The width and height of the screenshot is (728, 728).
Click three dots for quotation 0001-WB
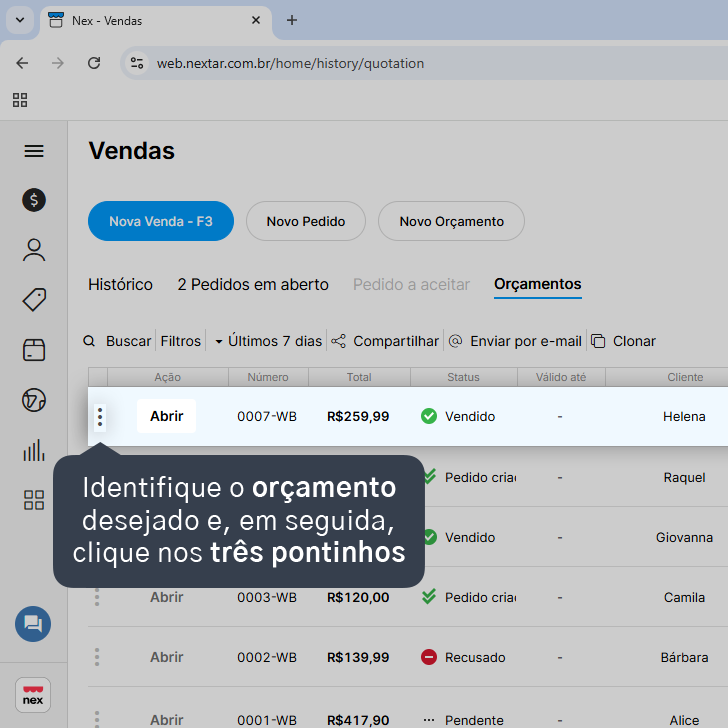[97, 719]
